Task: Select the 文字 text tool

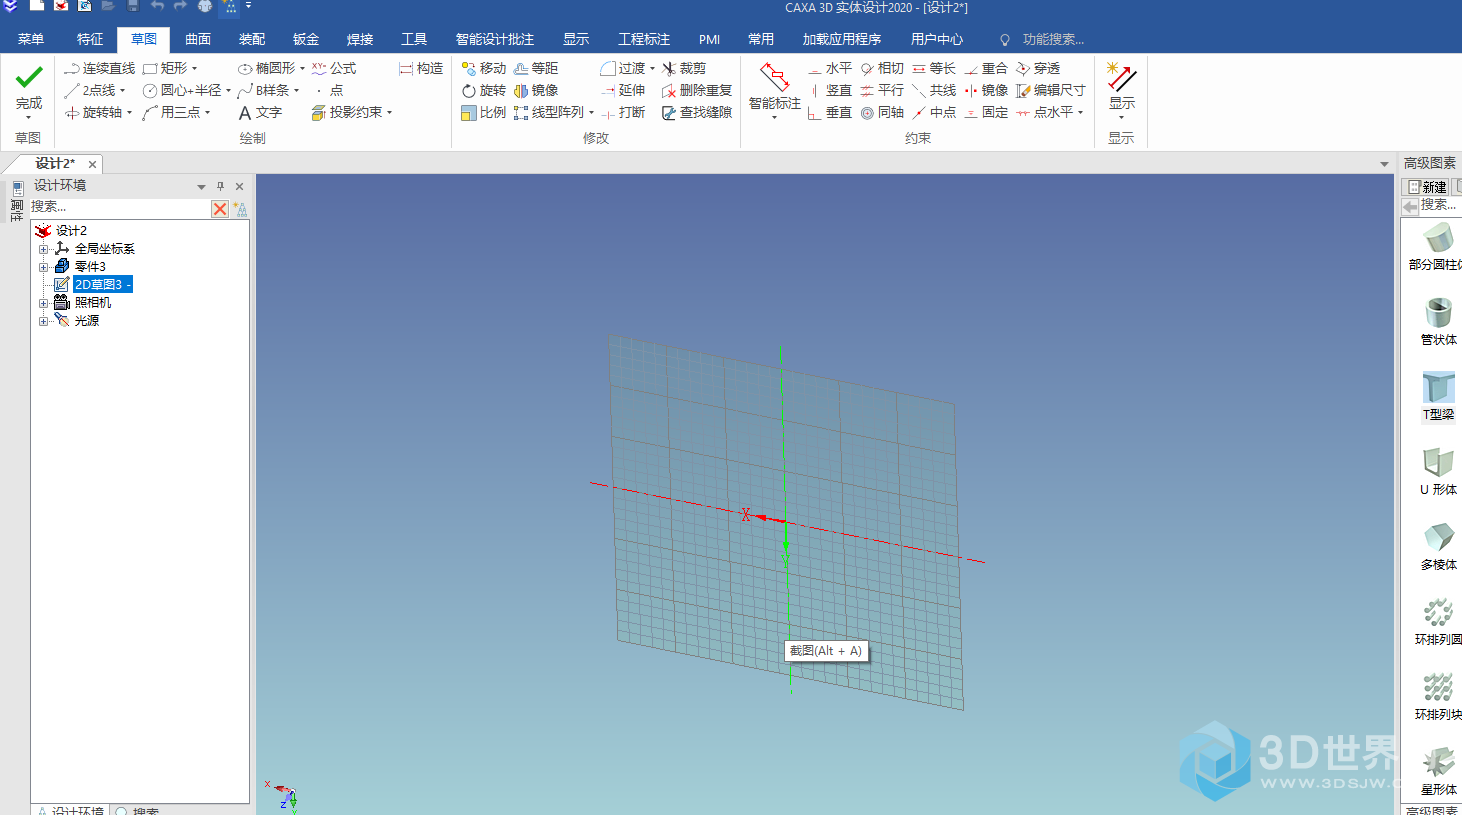Action: pyautogui.click(x=260, y=112)
